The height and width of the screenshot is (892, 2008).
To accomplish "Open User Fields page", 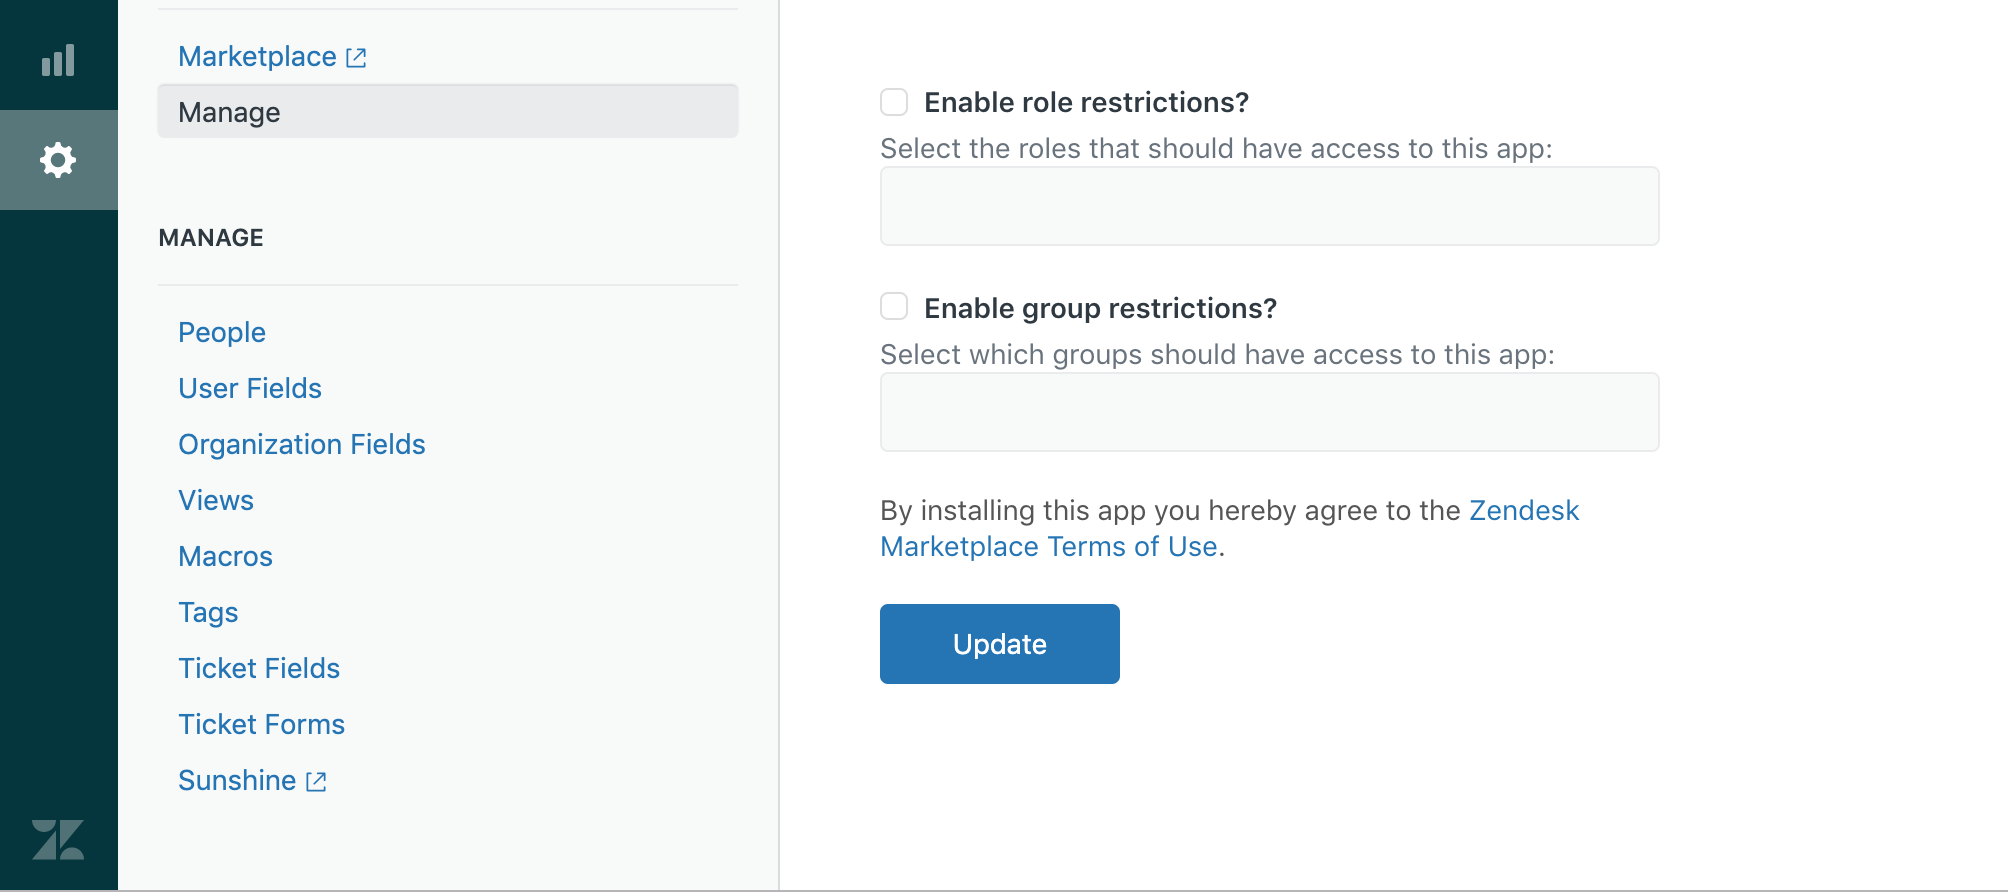I will click(x=250, y=389).
